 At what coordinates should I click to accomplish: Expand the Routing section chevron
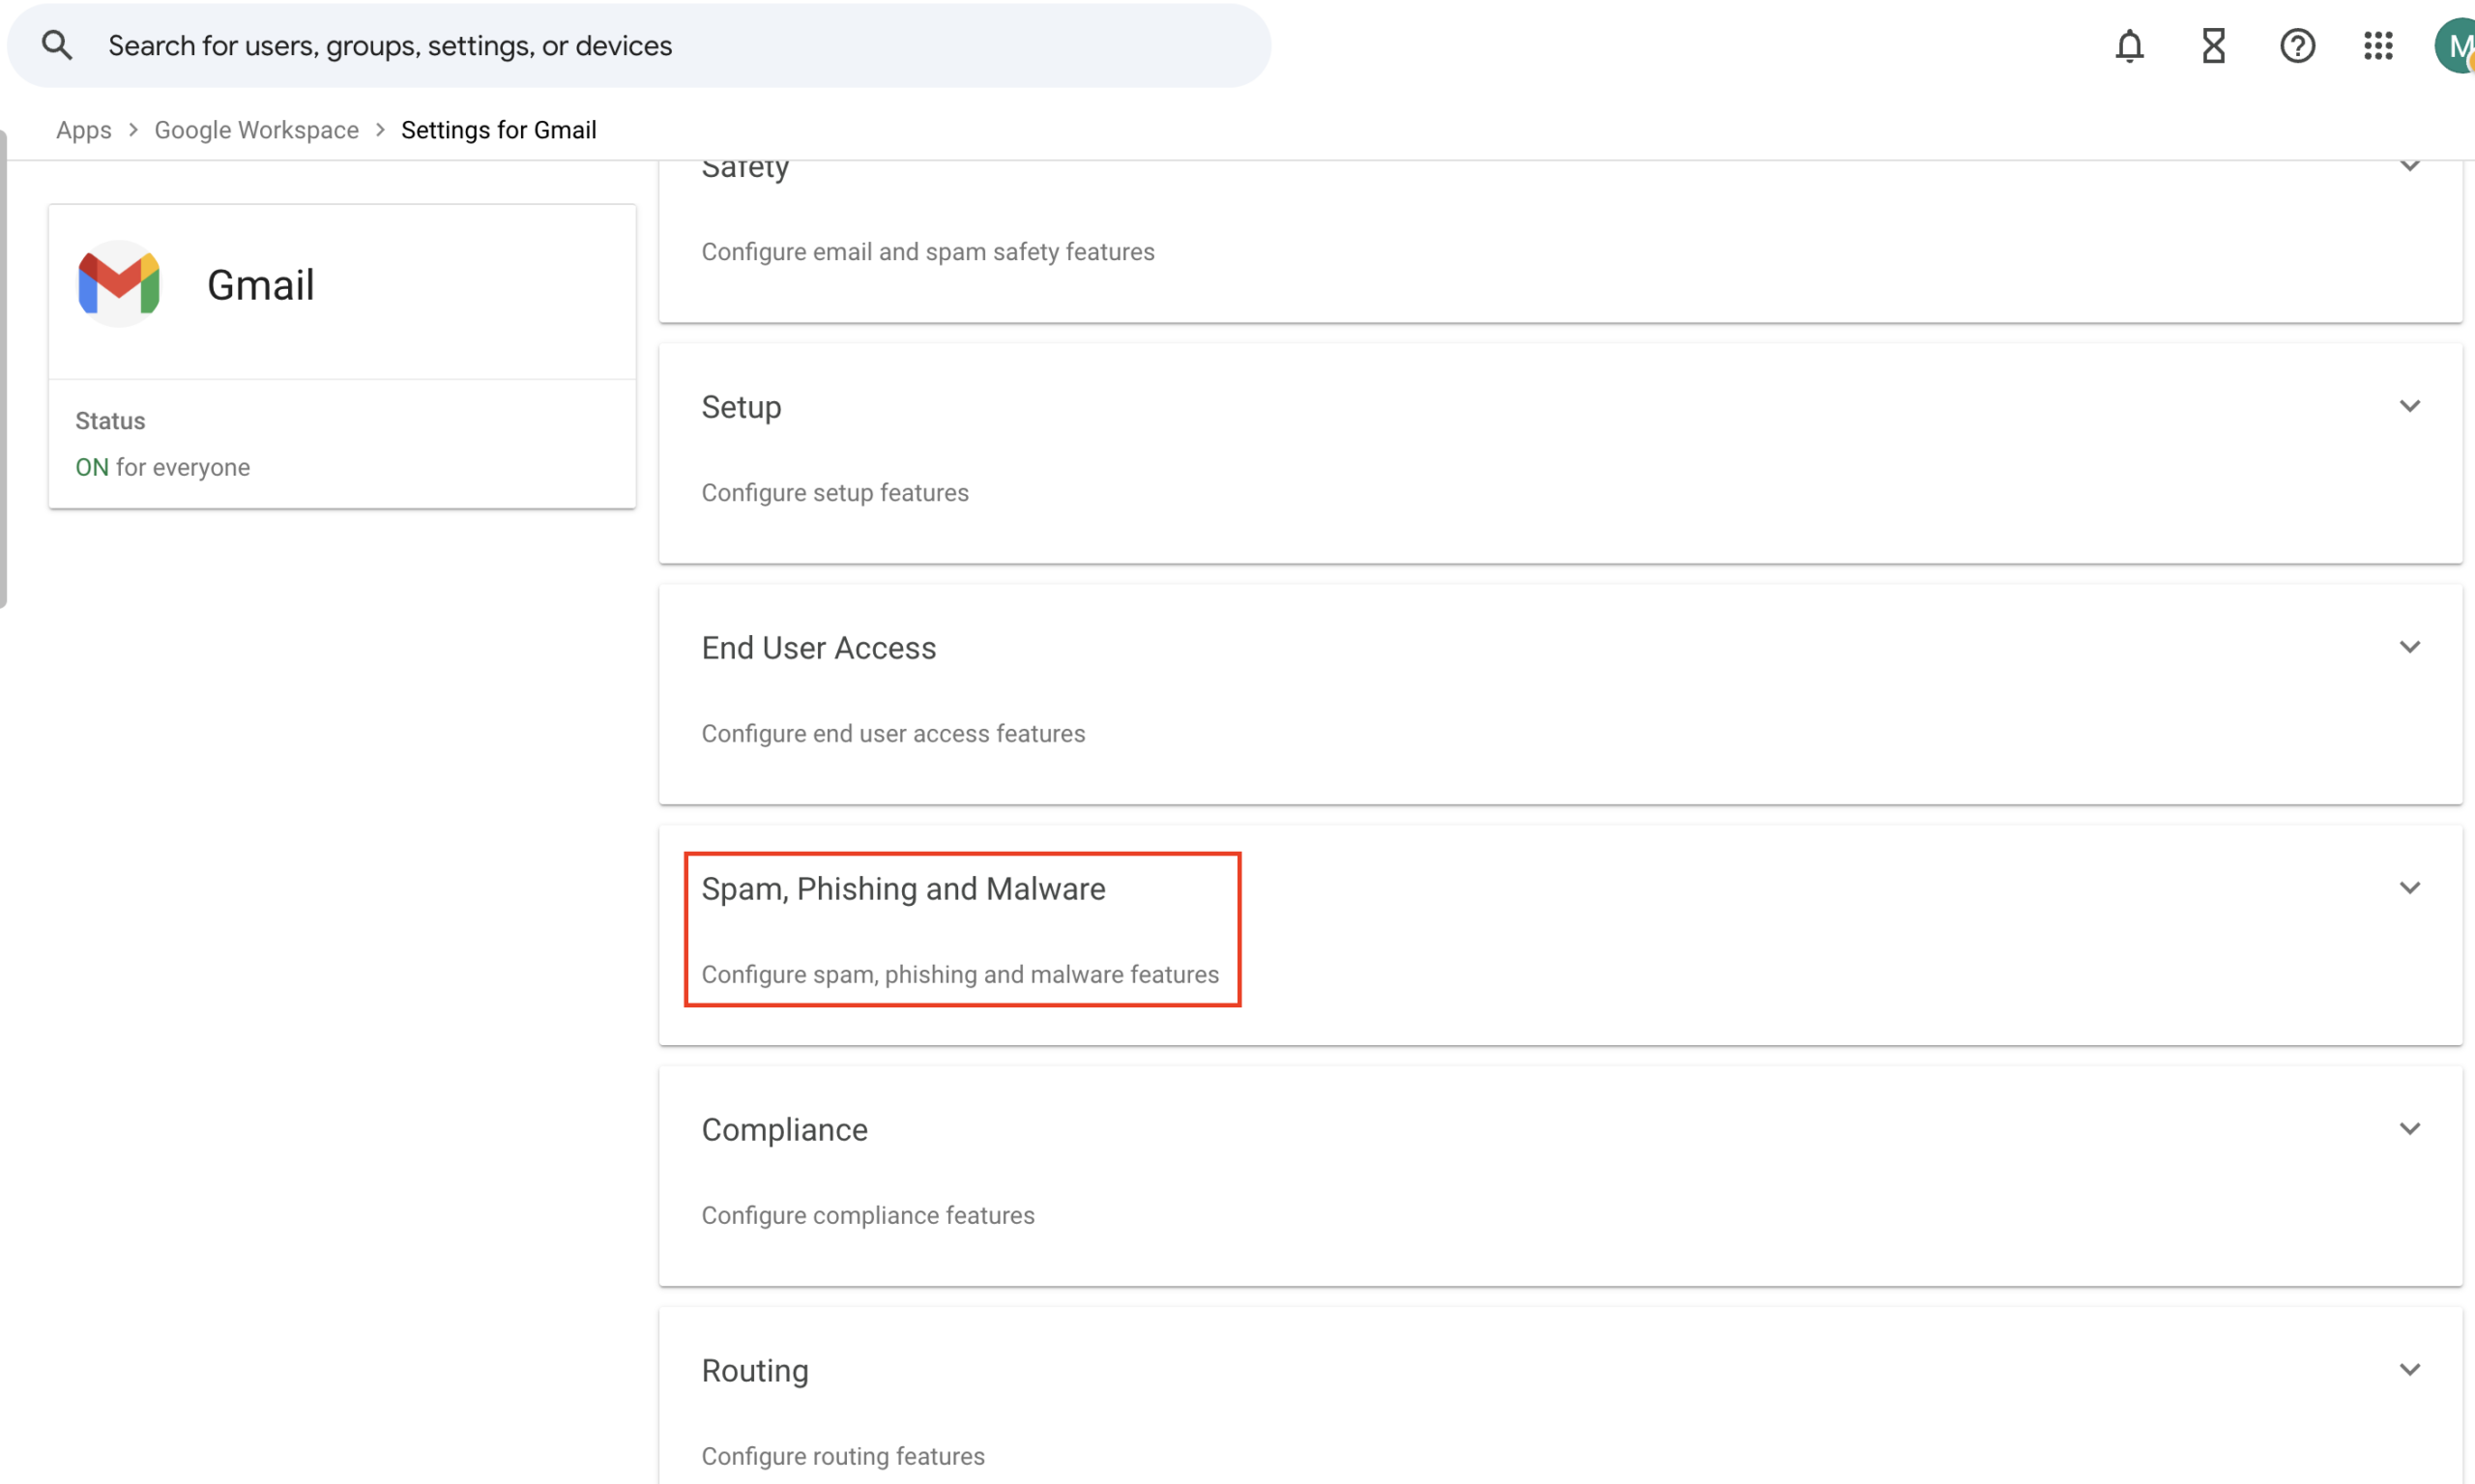tap(2409, 1370)
